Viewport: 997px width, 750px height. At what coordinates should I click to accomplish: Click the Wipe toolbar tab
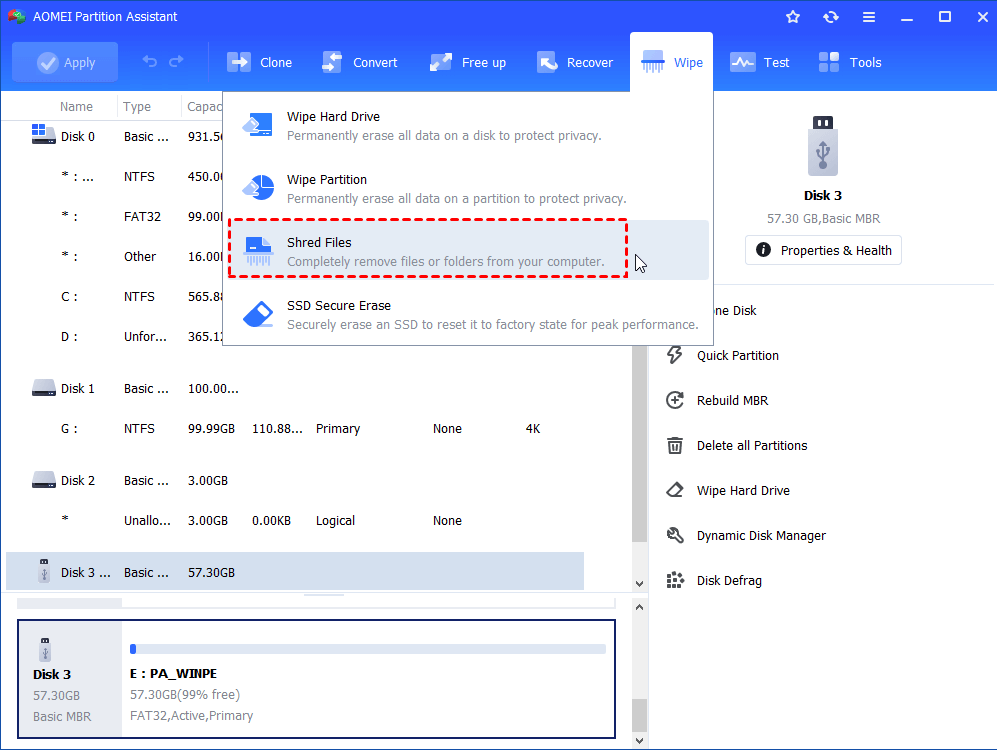671,62
